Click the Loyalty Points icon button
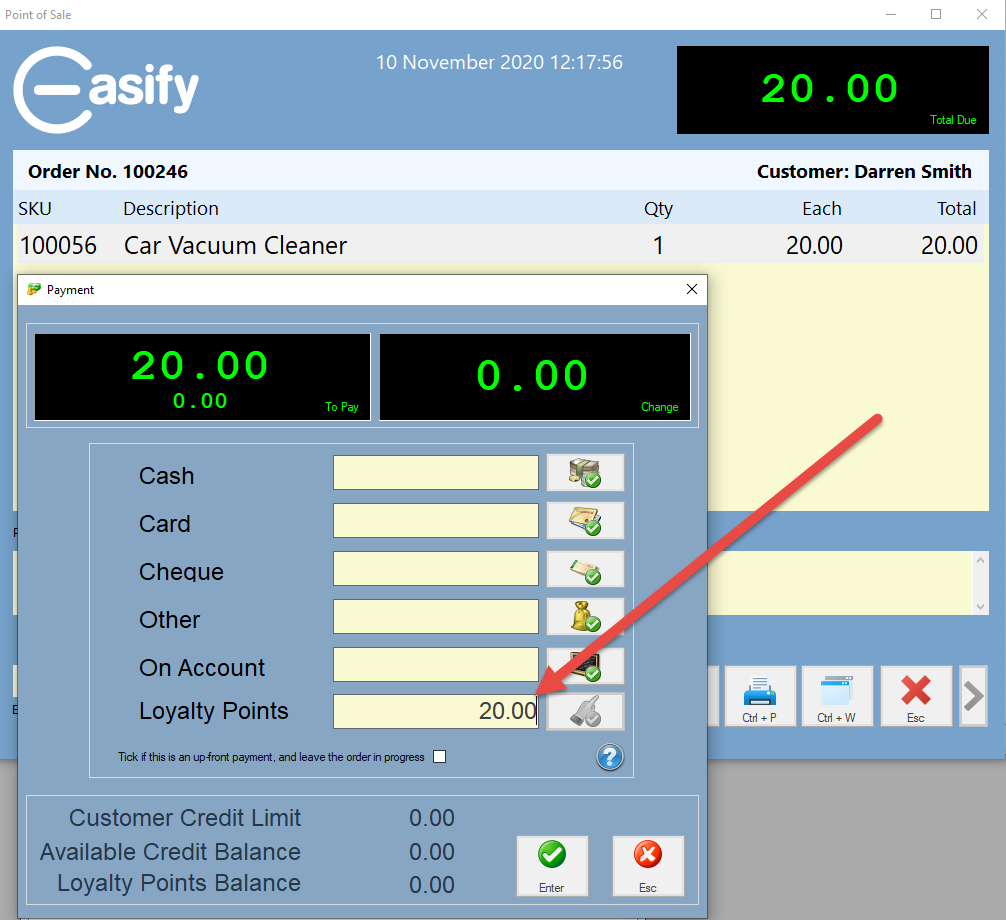The image size is (1006, 920). [x=585, y=712]
